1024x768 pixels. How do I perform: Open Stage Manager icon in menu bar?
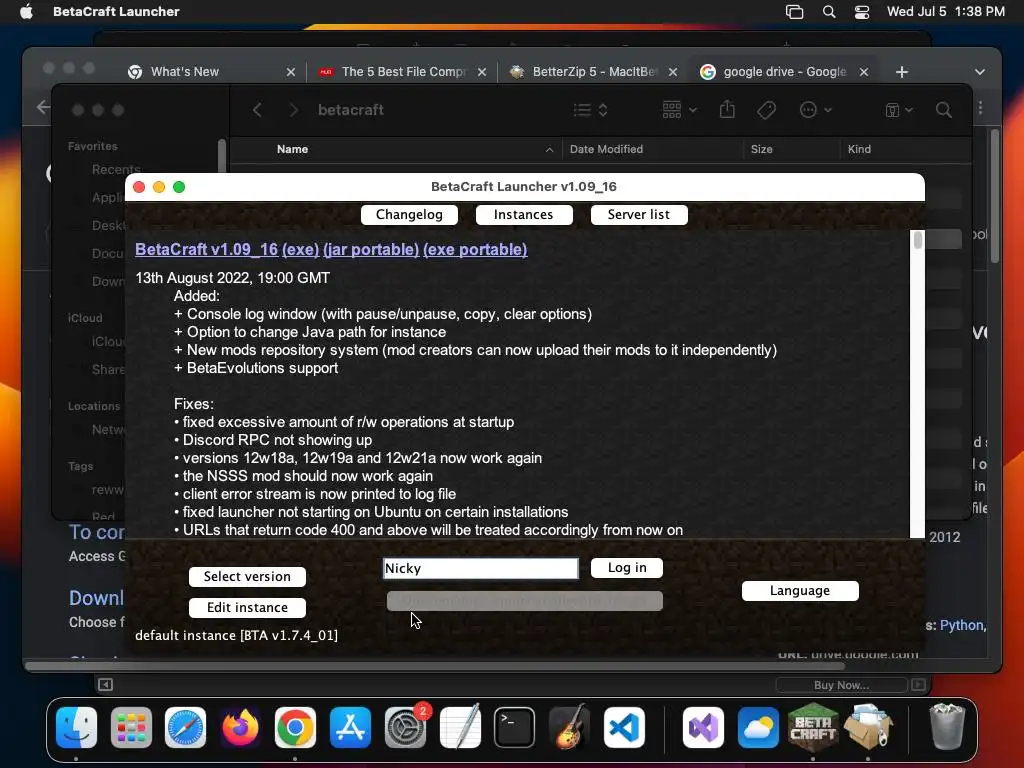pyautogui.click(x=794, y=12)
